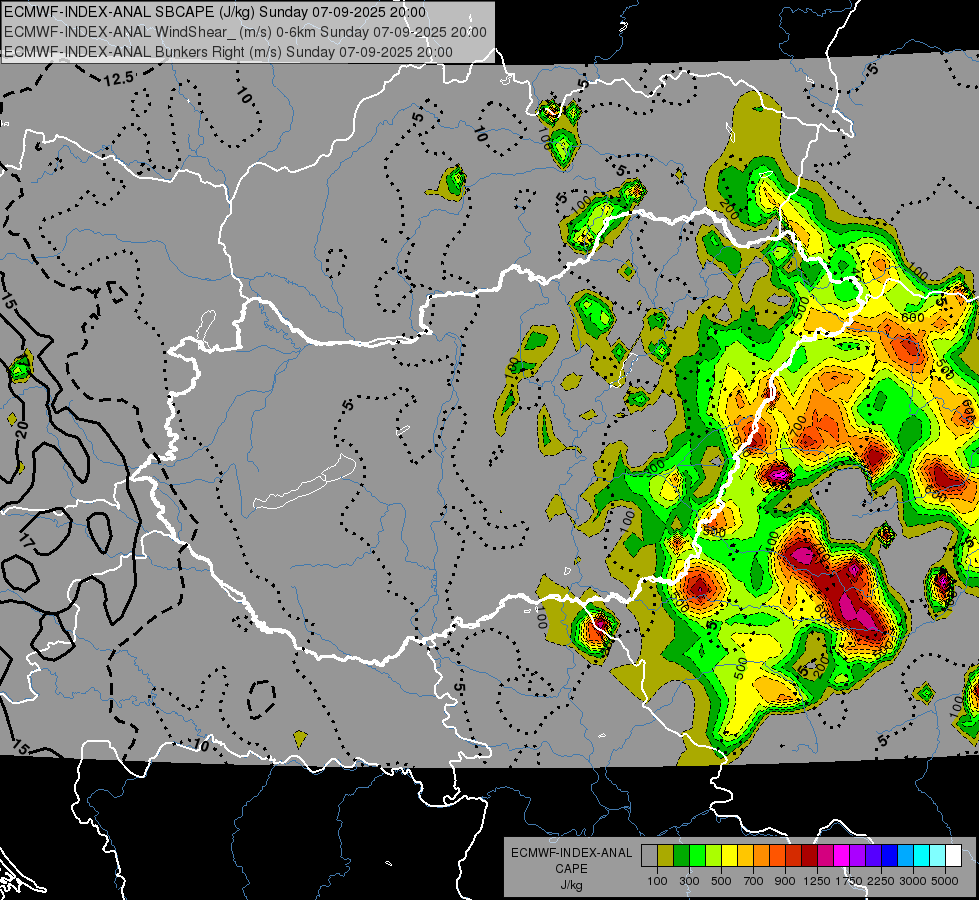Click the 5000 tick label in the legend
The width and height of the screenshot is (979, 900).
pyautogui.click(x=945, y=881)
